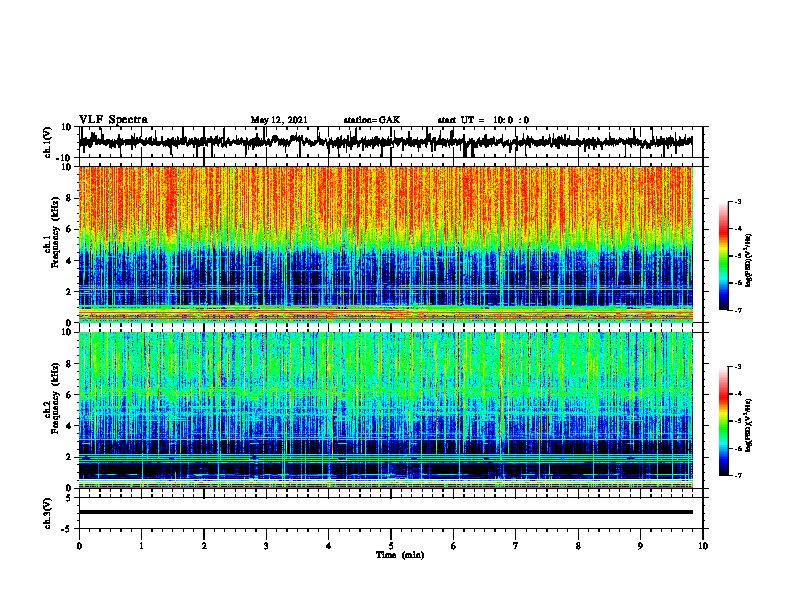Click the "-7" value on ch.2 colorbar
The width and height of the screenshot is (792, 612).
[737, 475]
